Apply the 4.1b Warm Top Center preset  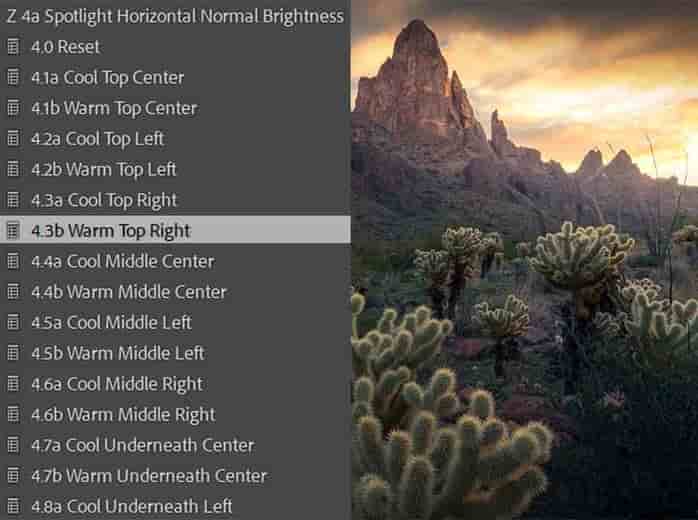pos(175,108)
